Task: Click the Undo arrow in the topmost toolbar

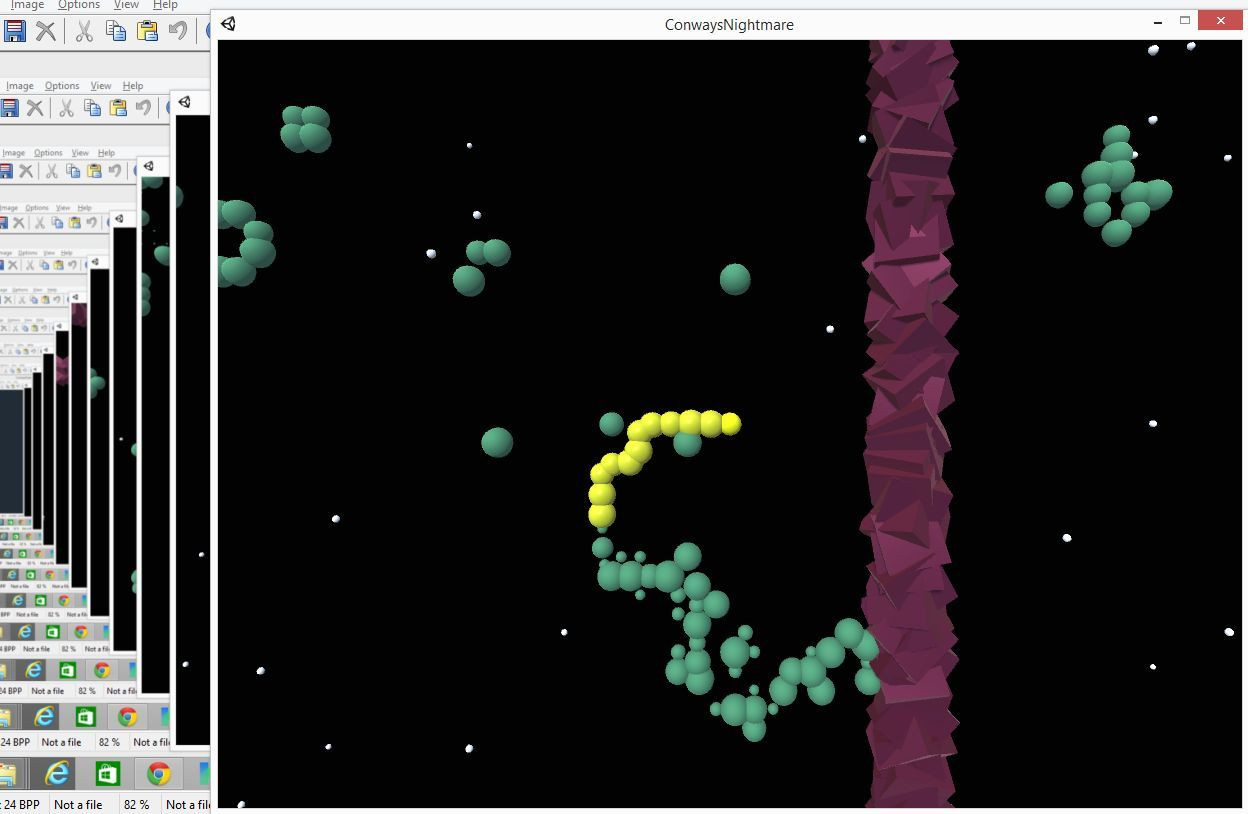Action: [x=178, y=31]
